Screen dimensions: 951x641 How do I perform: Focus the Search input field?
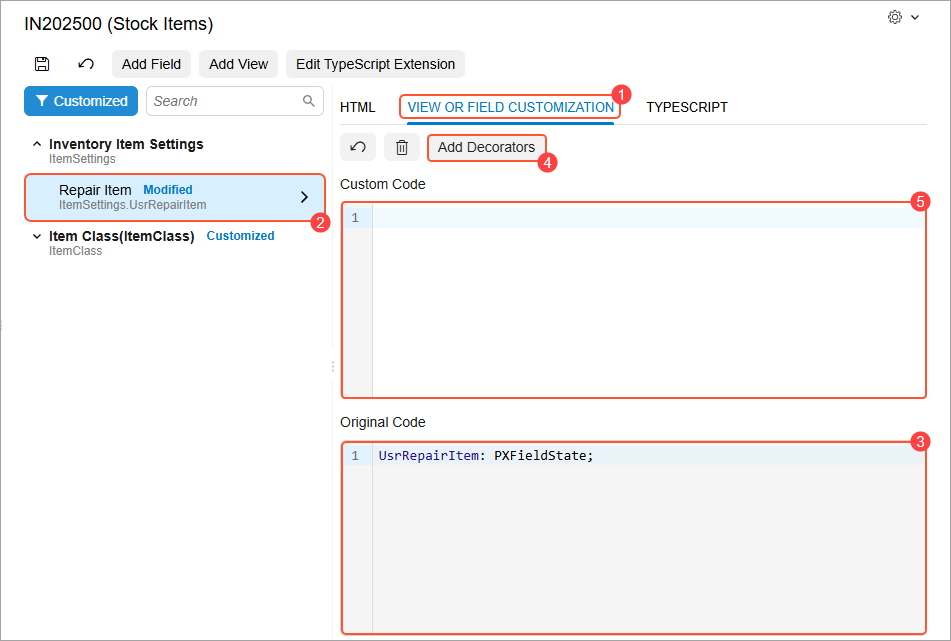point(224,101)
